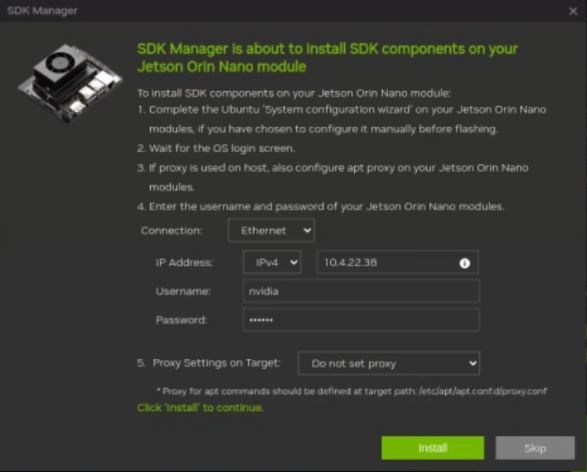
Task: Click the gray Skip button
Action: pos(535,448)
